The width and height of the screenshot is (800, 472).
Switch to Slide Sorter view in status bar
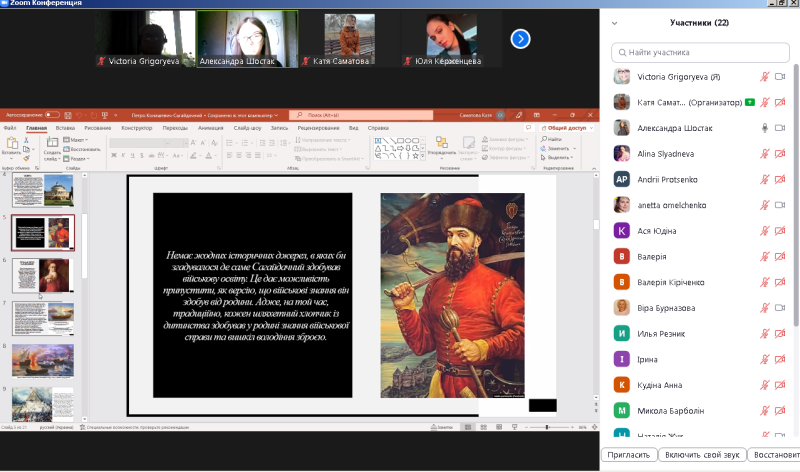click(483, 427)
